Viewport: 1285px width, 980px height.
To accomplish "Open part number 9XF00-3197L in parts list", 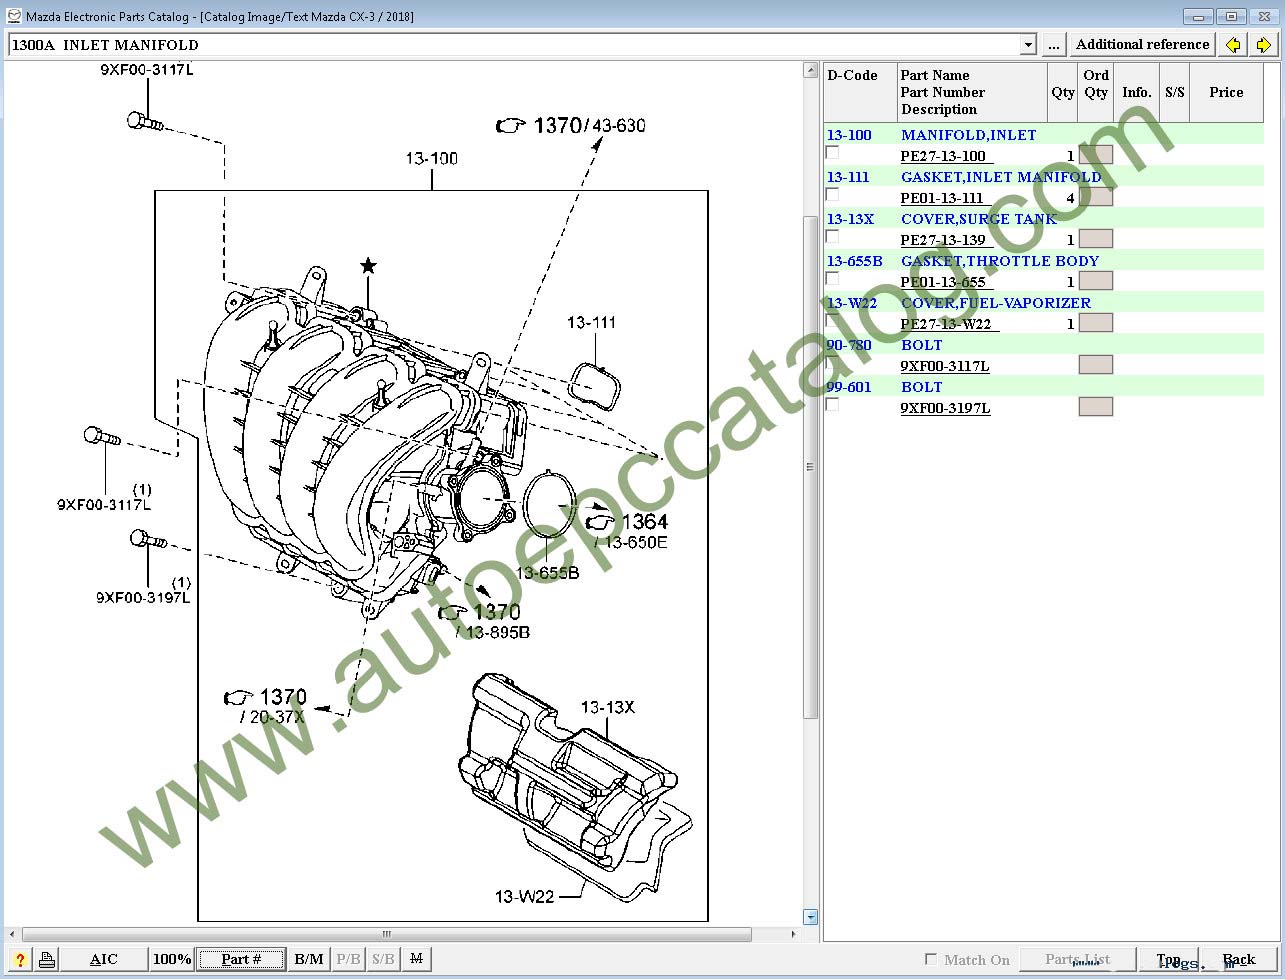I will click(x=945, y=408).
